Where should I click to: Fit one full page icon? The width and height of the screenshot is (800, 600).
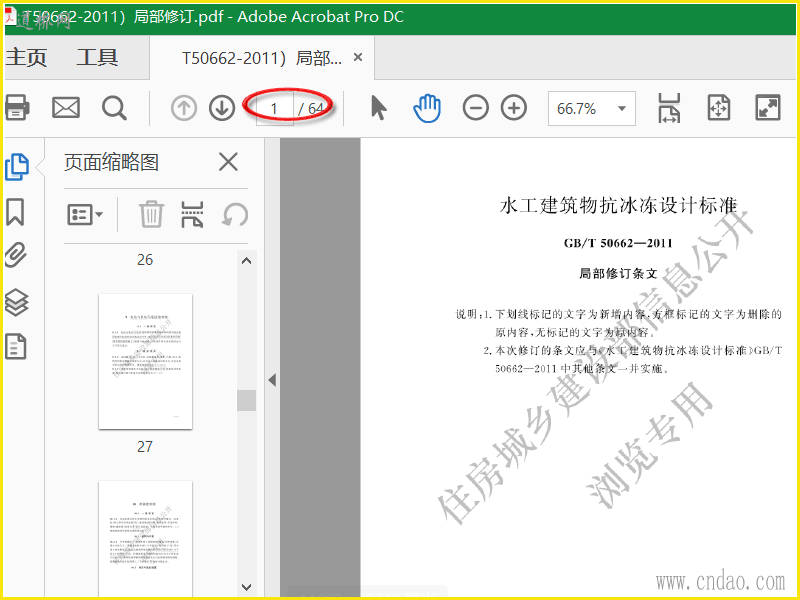pos(718,108)
